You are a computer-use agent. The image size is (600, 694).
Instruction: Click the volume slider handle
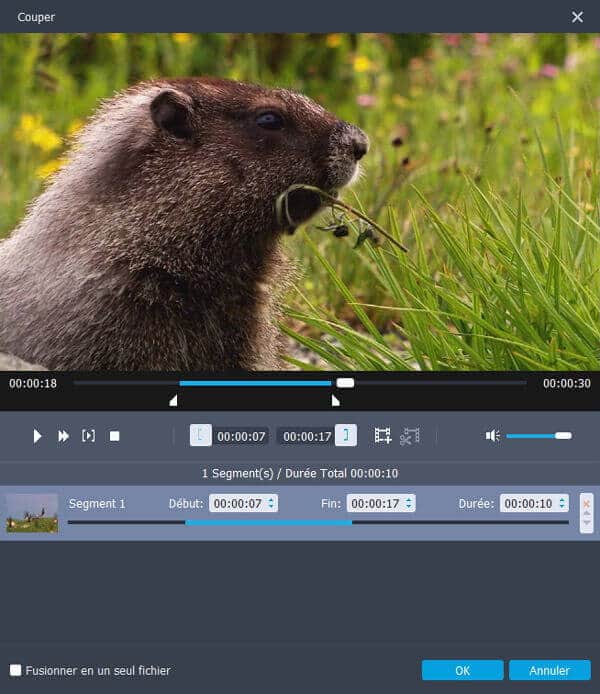click(x=563, y=436)
